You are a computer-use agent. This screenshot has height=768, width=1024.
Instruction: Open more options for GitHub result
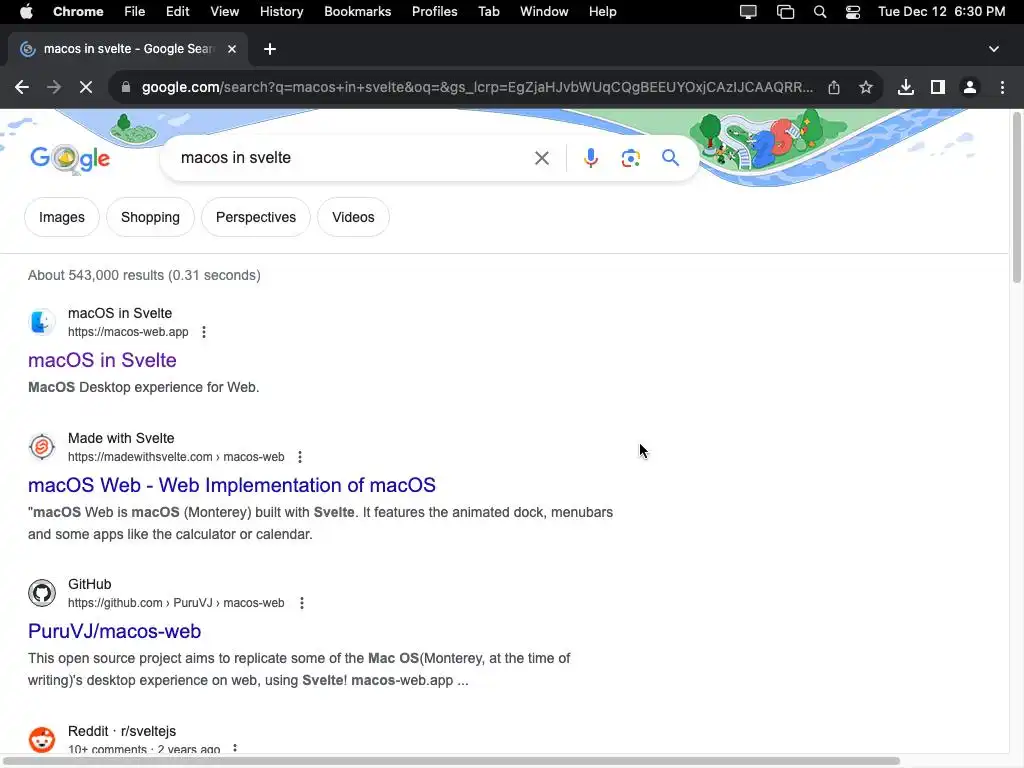(x=302, y=603)
